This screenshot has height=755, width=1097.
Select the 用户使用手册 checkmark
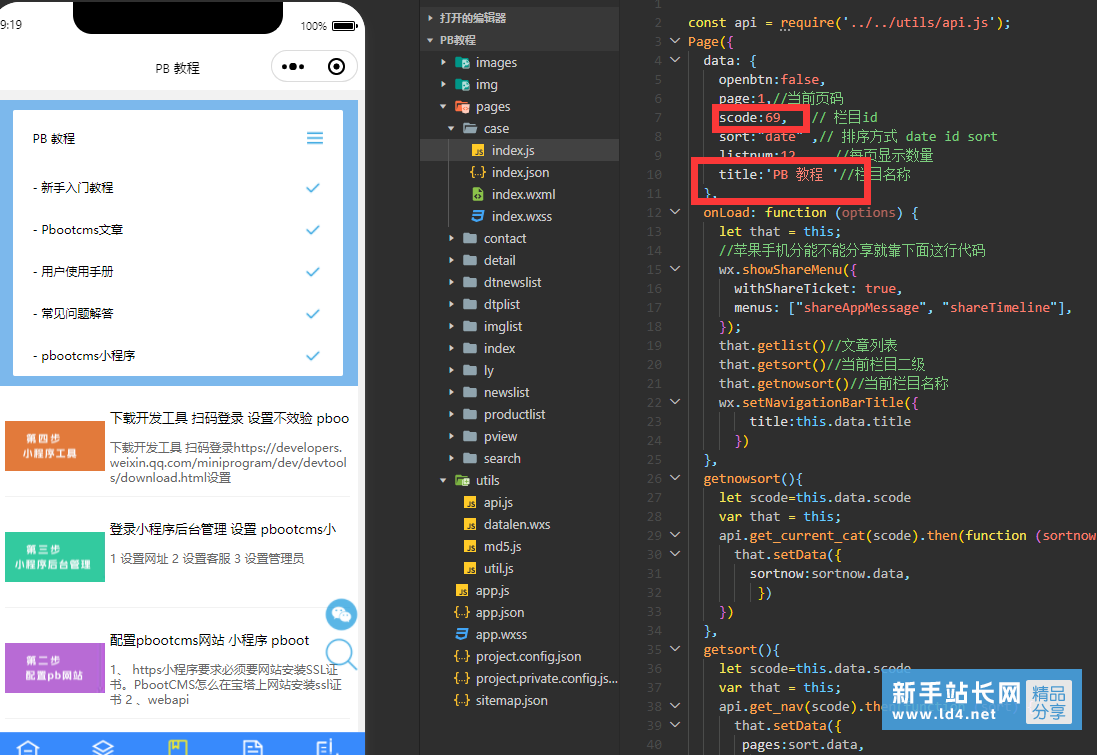click(313, 271)
